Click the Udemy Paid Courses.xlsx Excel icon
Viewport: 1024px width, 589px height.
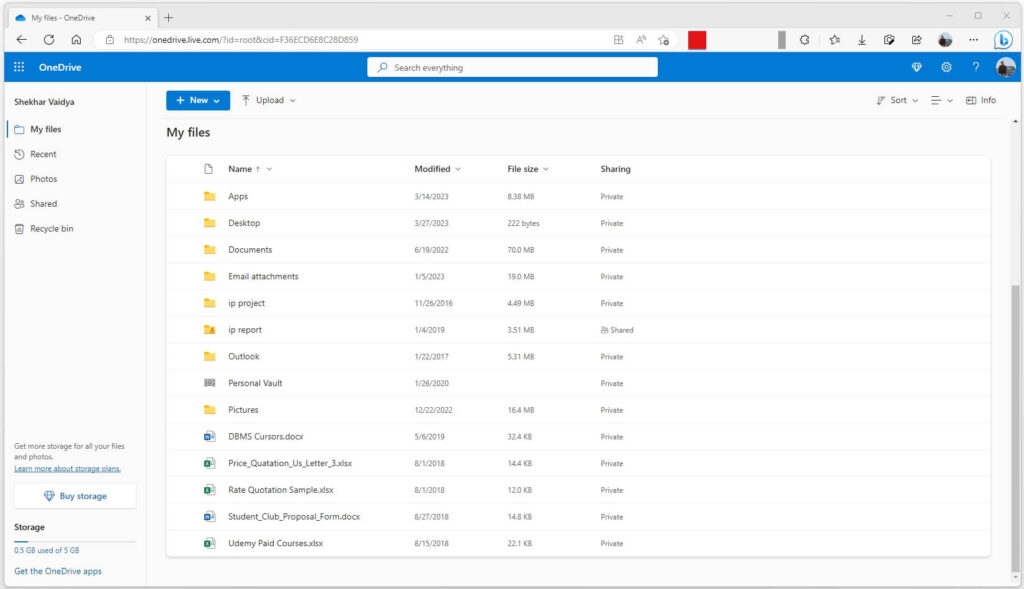(x=210, y=543)
